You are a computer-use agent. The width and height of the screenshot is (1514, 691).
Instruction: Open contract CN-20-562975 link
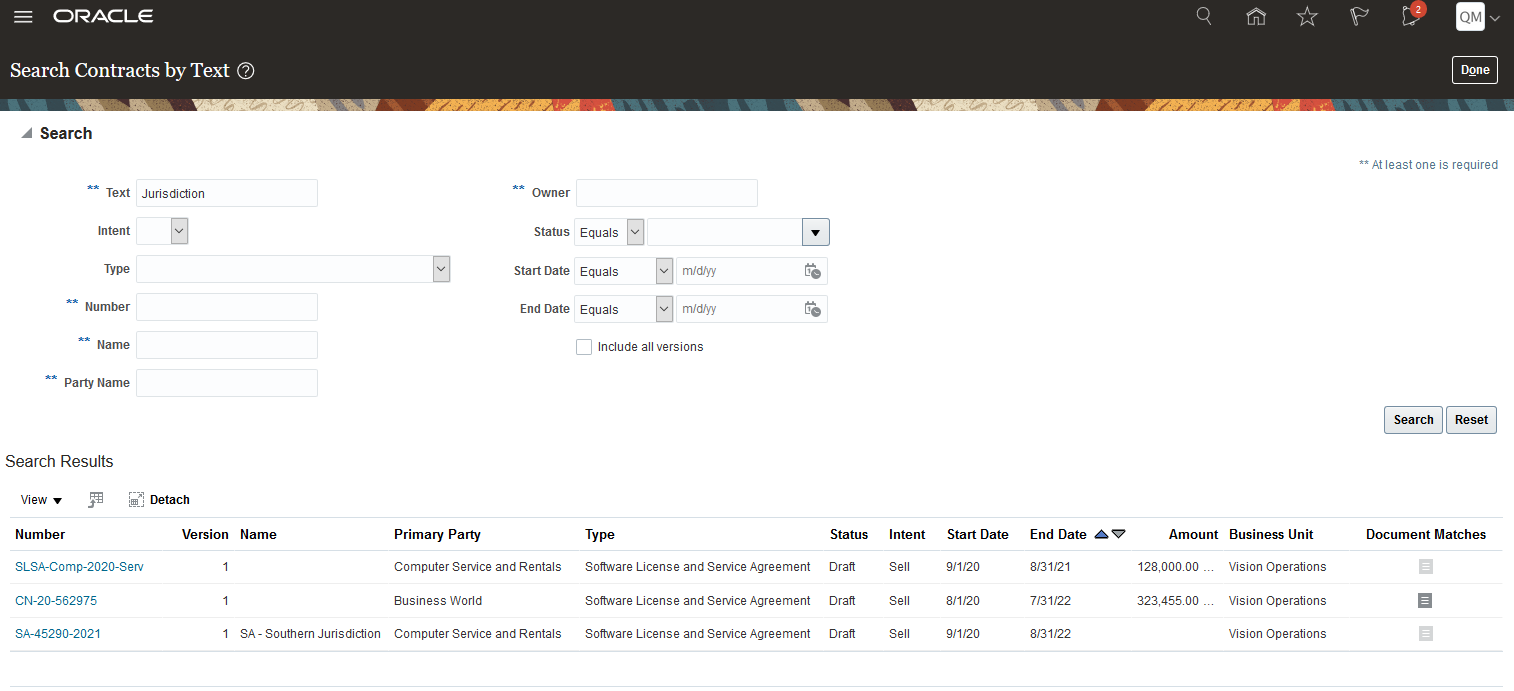click(x=56, y=601)
